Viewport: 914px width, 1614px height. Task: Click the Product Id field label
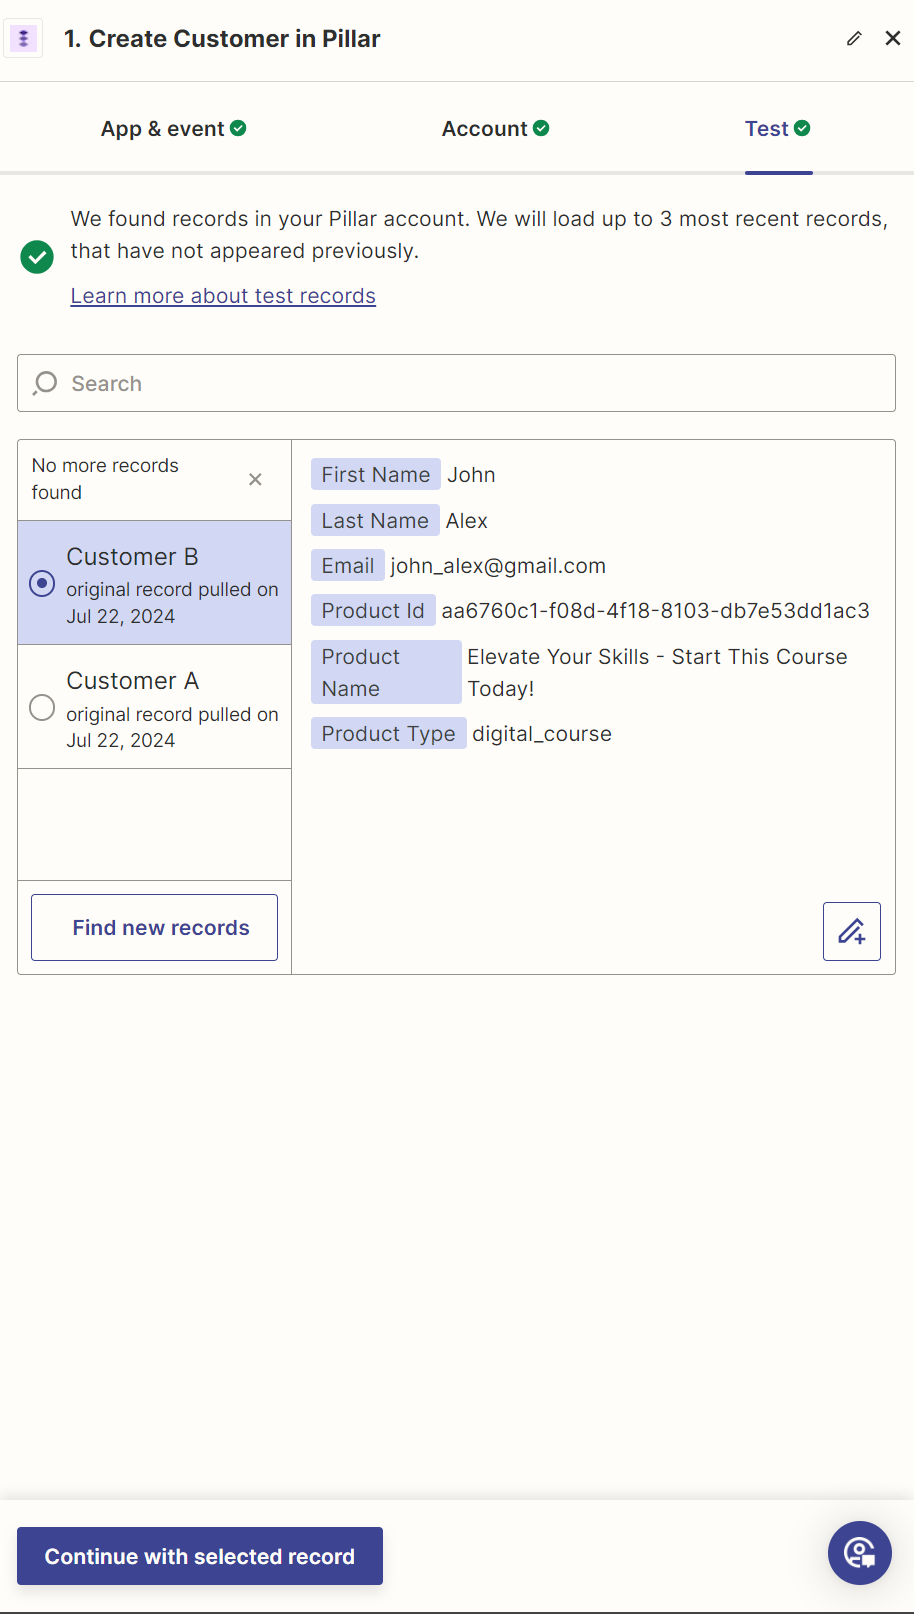[373, 611]
